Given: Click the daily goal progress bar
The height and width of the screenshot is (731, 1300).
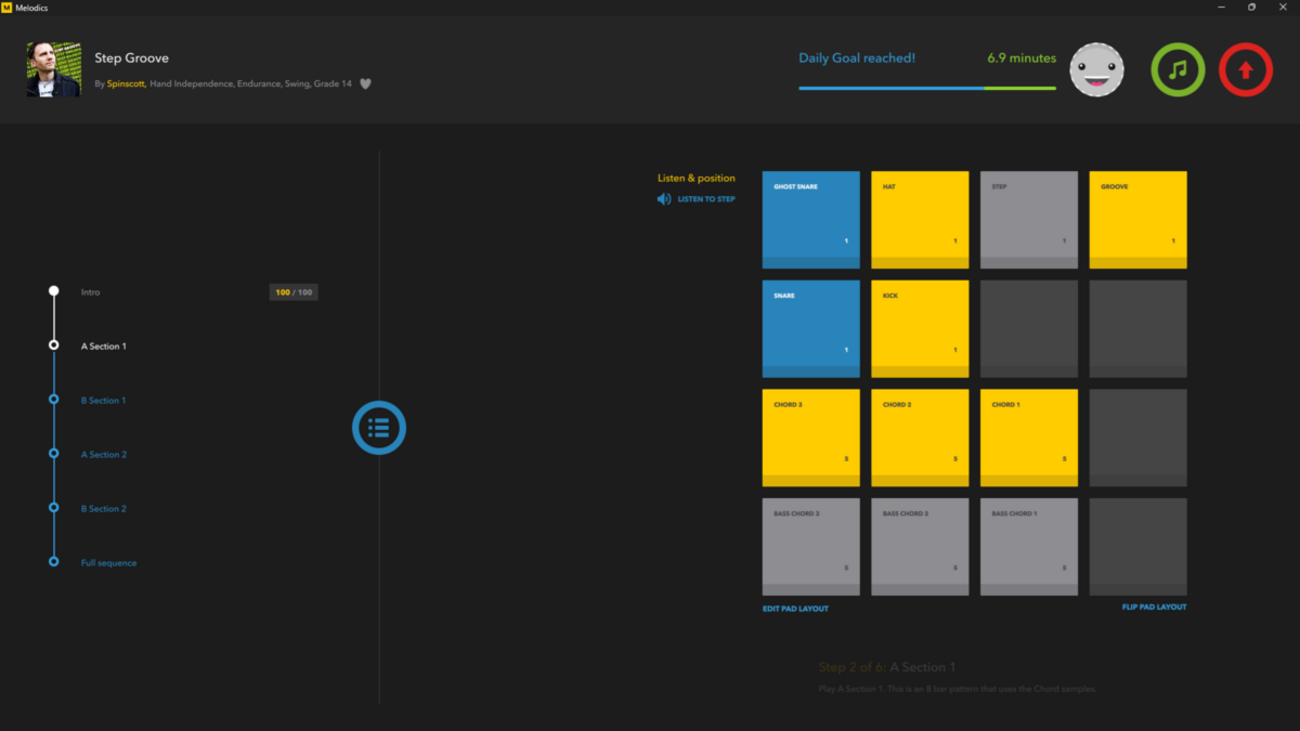Looking at the screenshot, I should (x=926, y=88).
